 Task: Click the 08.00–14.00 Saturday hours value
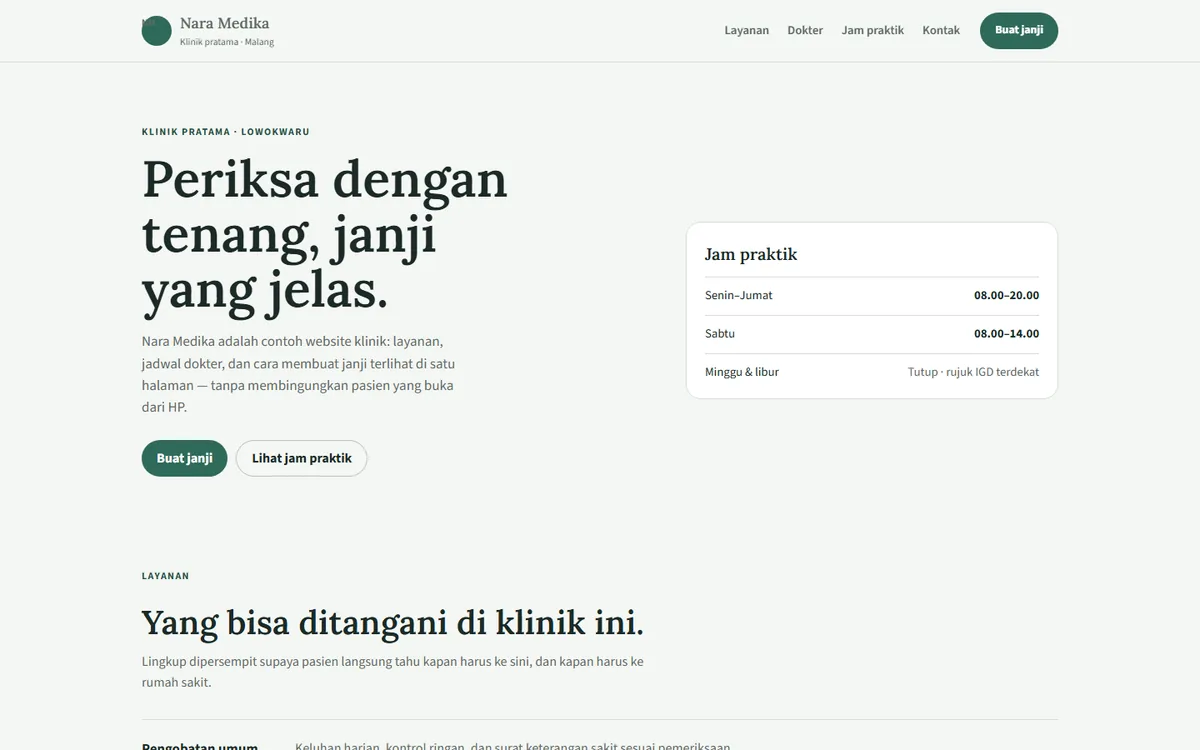coord(1007,333)
